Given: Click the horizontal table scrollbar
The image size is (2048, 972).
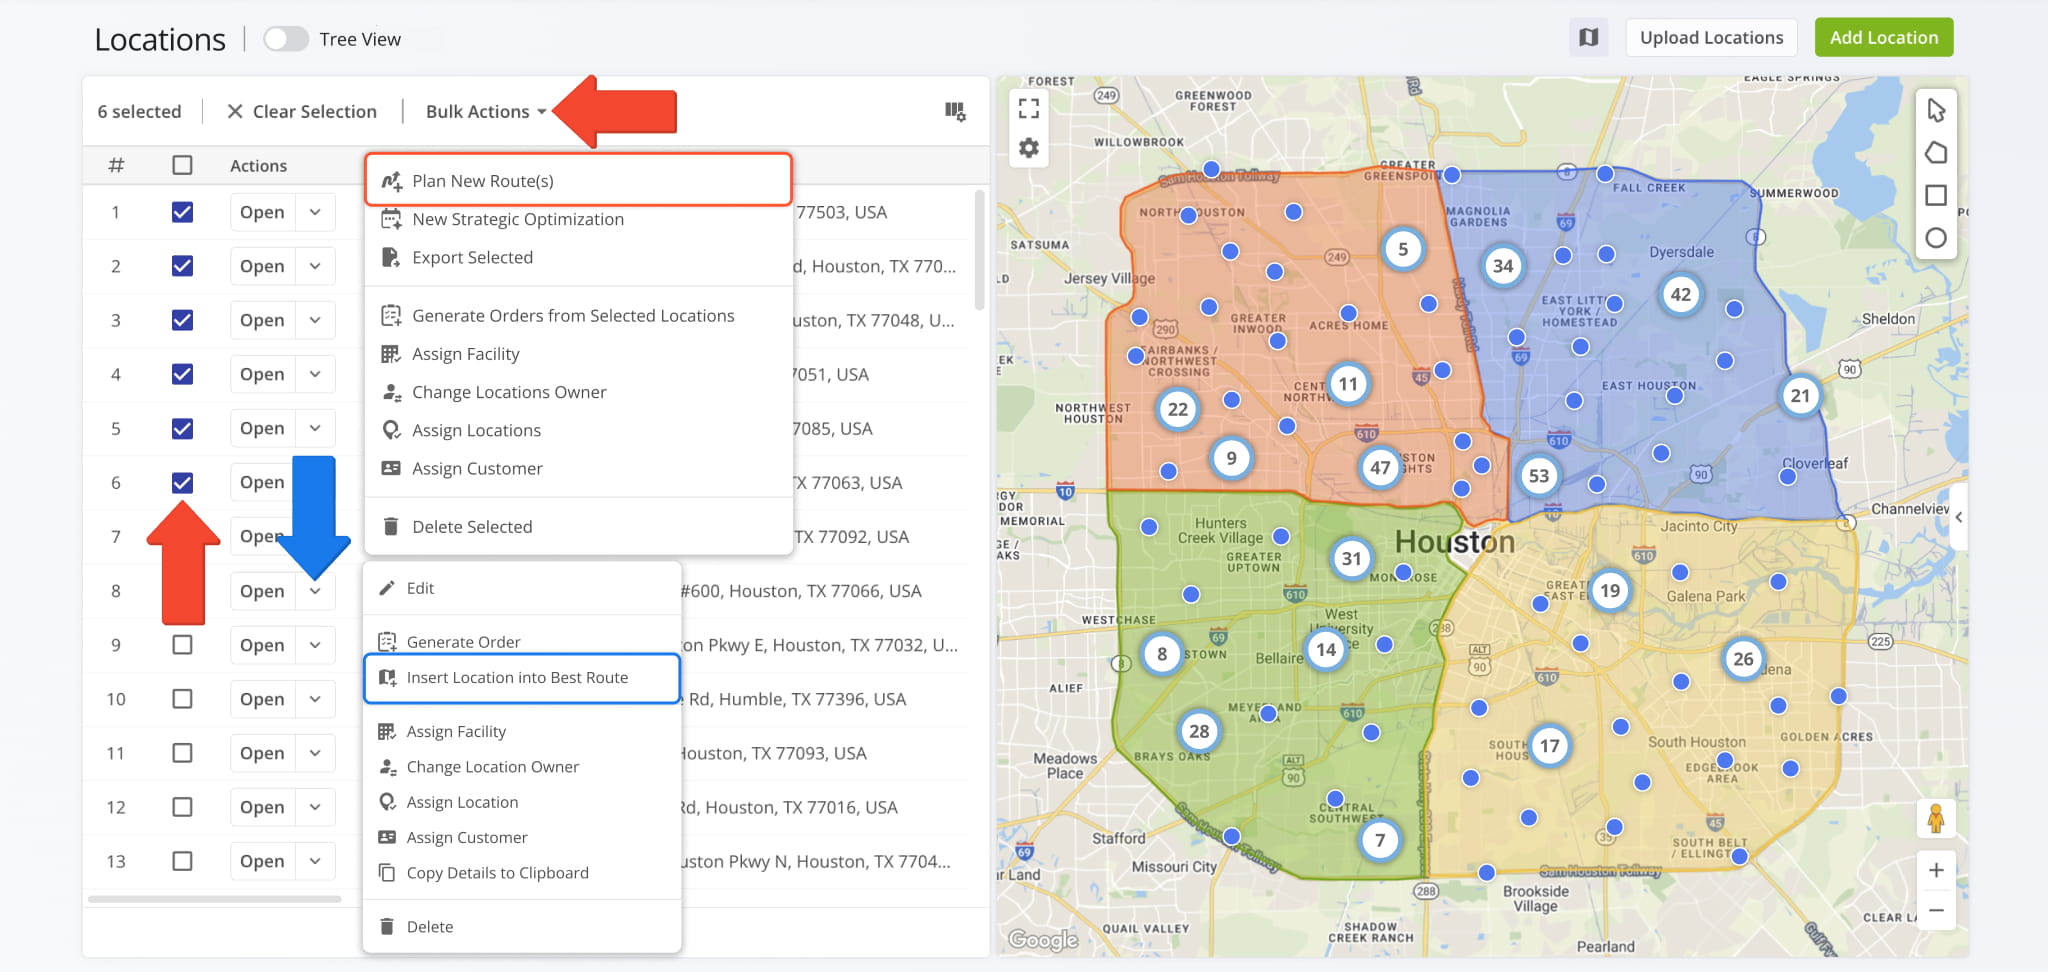Looking at the screenshot, I should click(215, 899).
